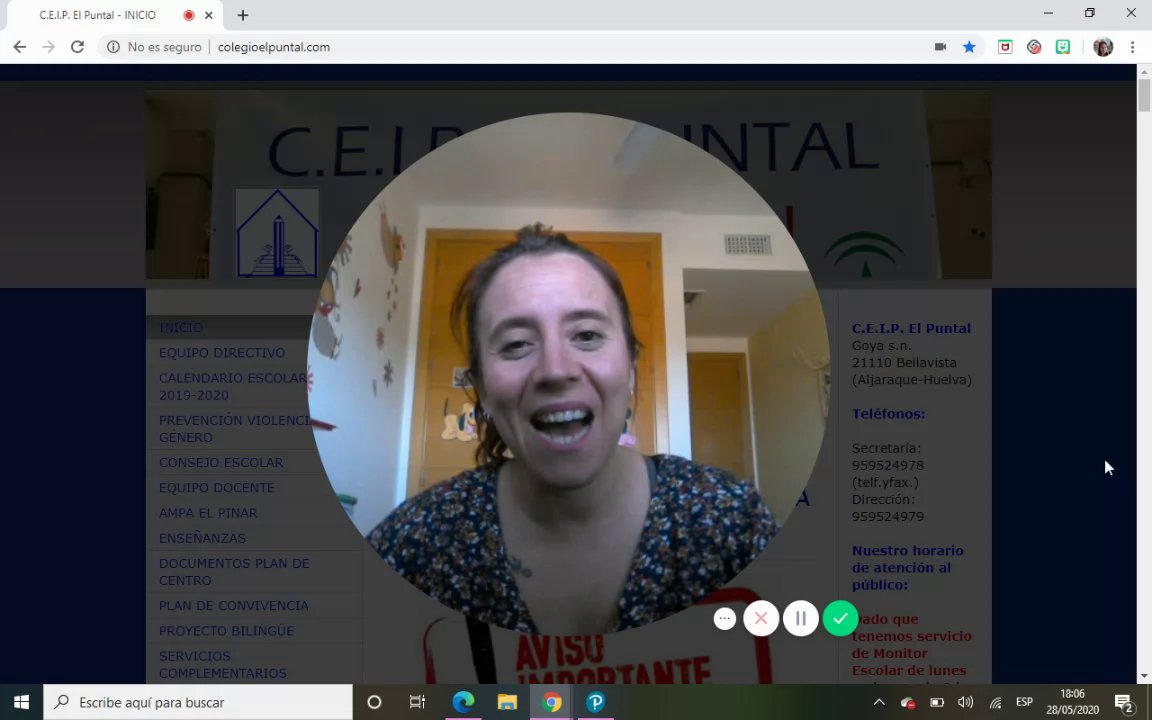The height and width of the screenshot is (720, 1152).
Task: Open site info 'No es seguro' icon
Action: coord(113,47)
